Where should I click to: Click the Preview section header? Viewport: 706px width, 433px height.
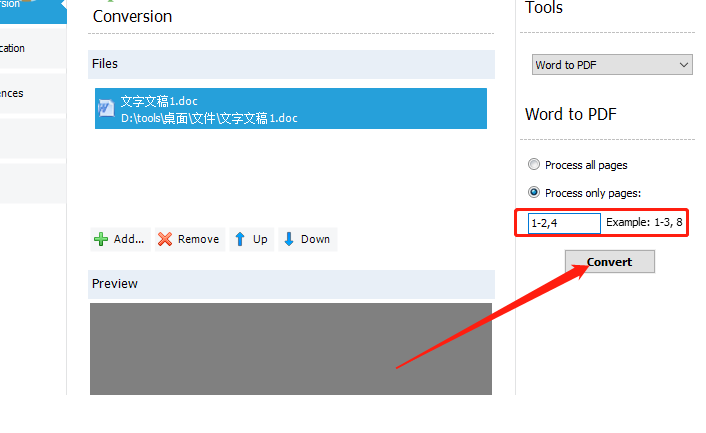click(x=291, y=284)
